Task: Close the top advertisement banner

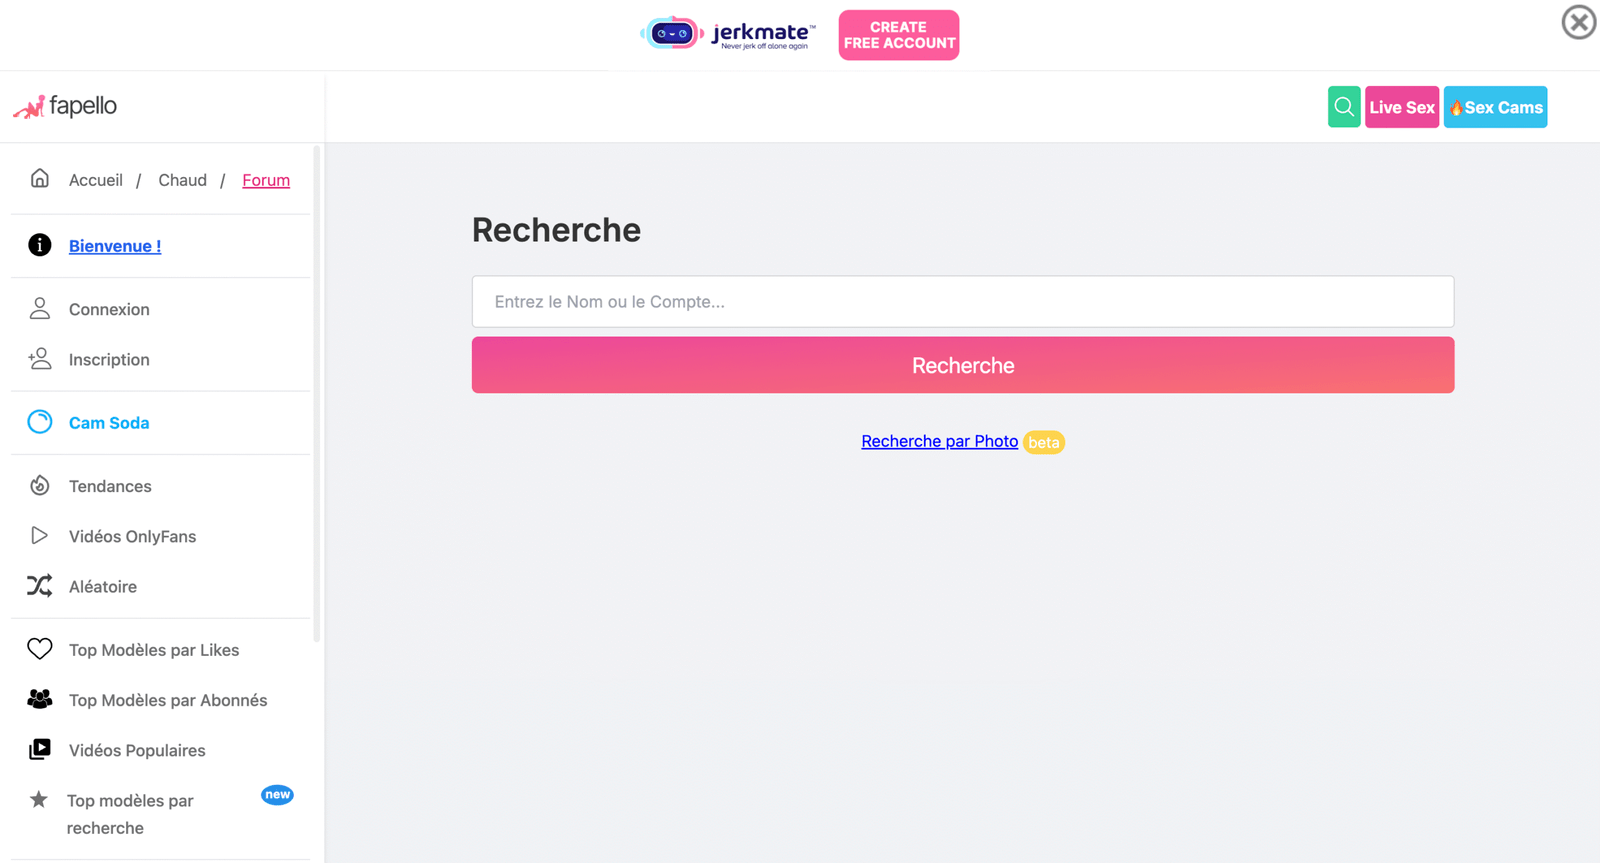Action: (1578, 22)
